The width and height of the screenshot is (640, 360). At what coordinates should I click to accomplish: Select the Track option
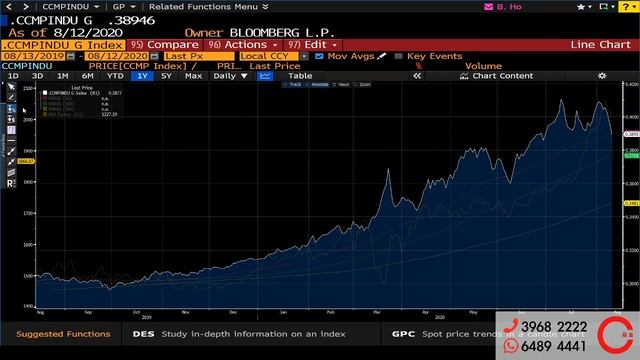(x=293, y=84)
